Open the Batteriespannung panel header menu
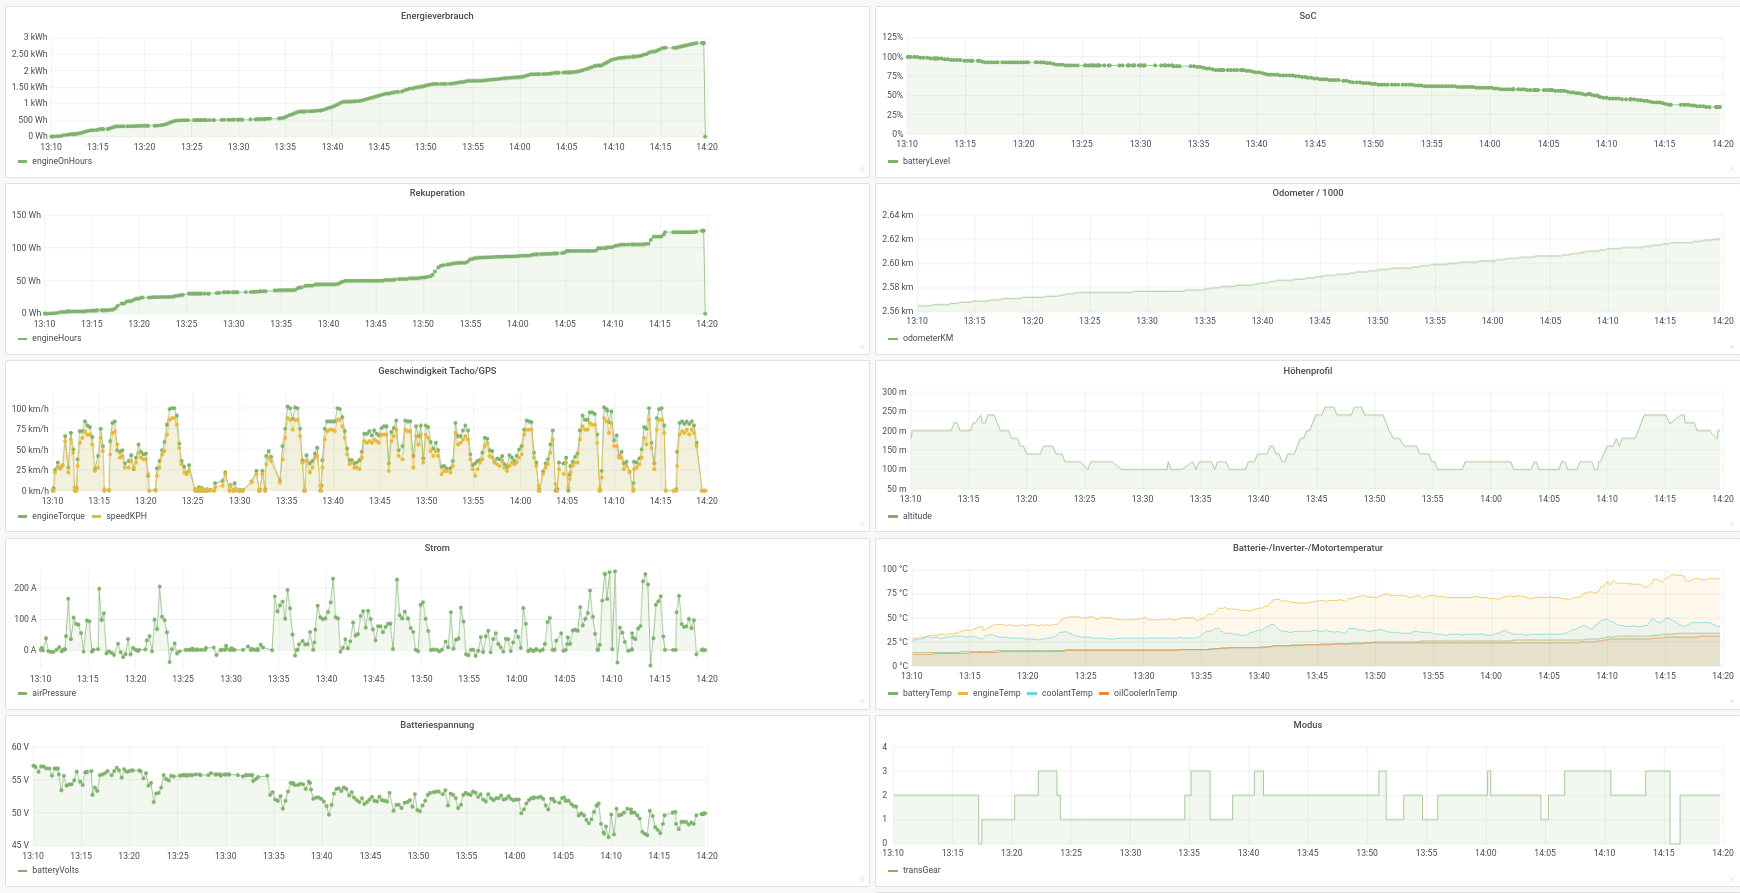Screen dimensions: 1740x893 437,725
